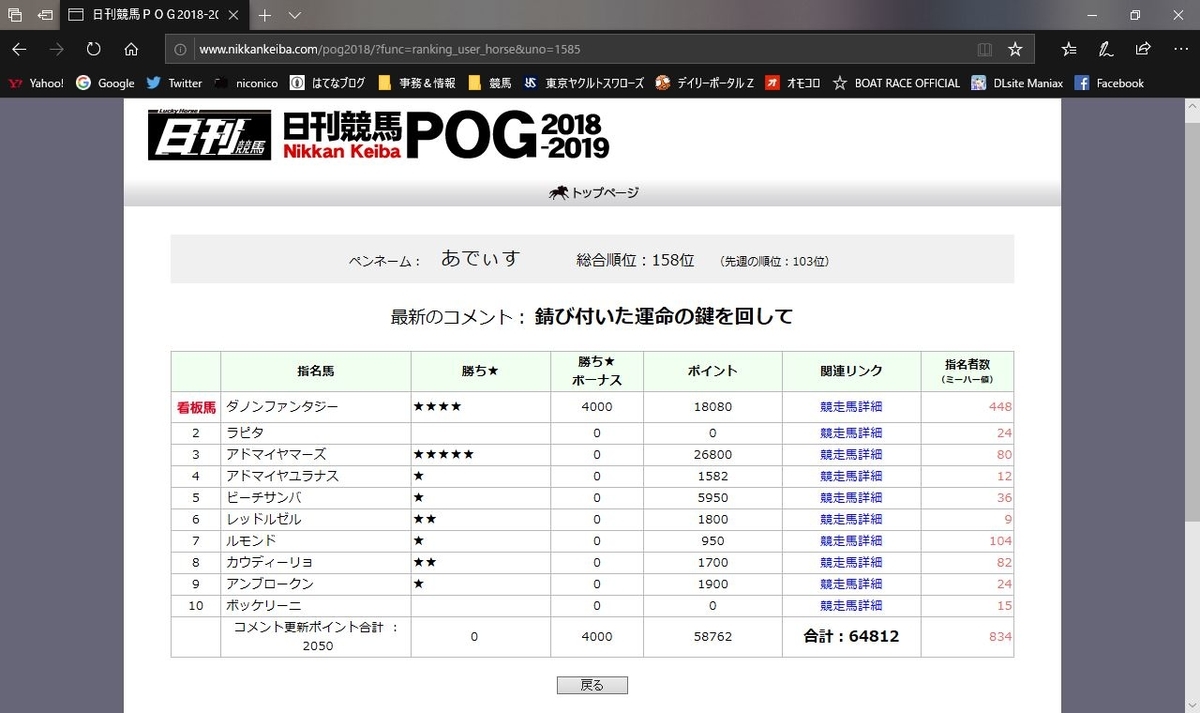1200x713 pixels.
Task: Open the reading view book icon
Action: point(985,49)
